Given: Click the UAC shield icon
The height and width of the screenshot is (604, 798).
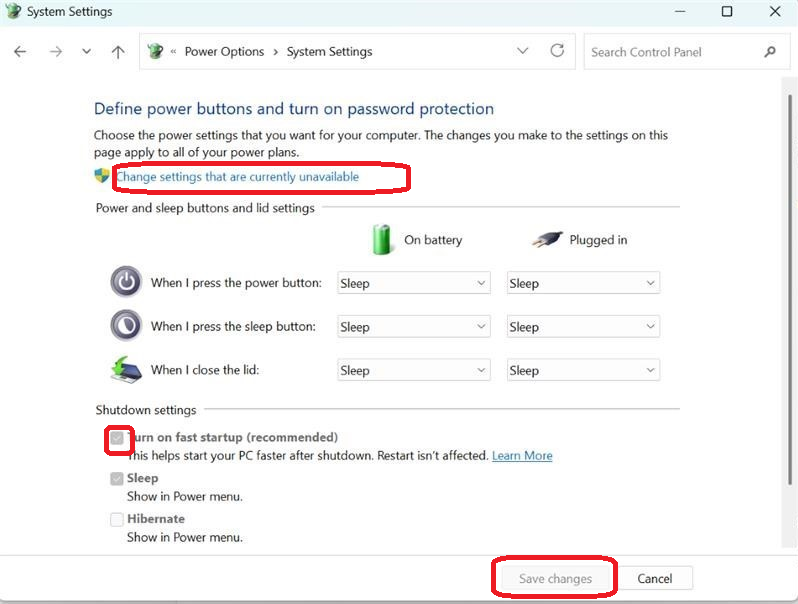Looking at the screenshot, I should tap(102, 176).
